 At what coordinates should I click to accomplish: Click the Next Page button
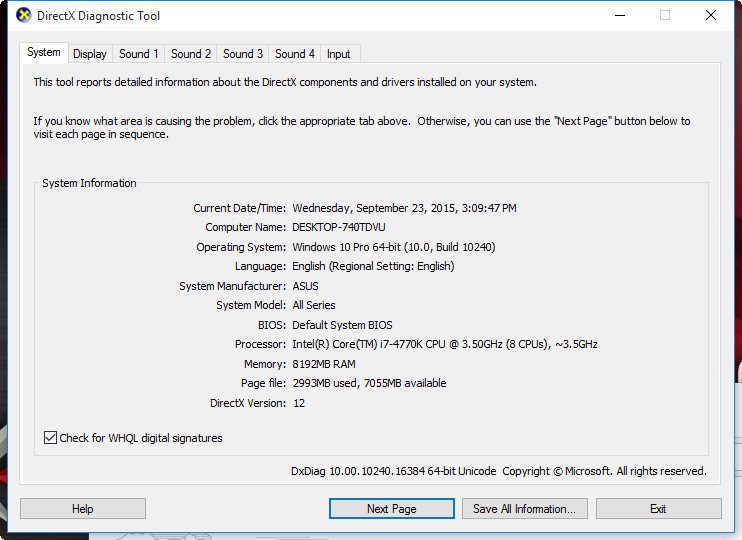pyautogui.click(x=392, y=509)
